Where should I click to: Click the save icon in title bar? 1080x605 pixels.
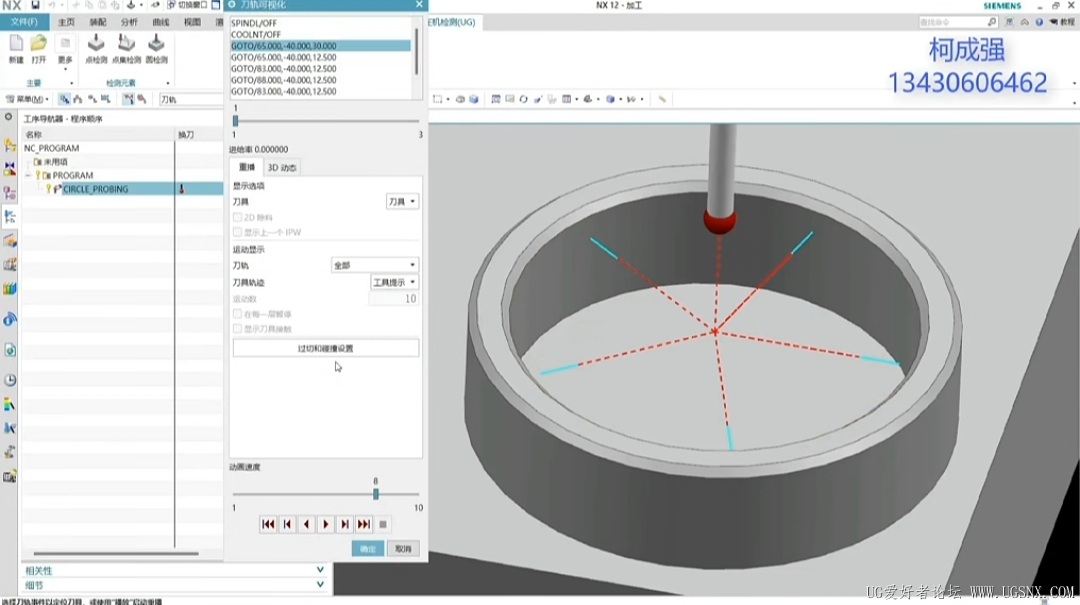tap(35, 6)
